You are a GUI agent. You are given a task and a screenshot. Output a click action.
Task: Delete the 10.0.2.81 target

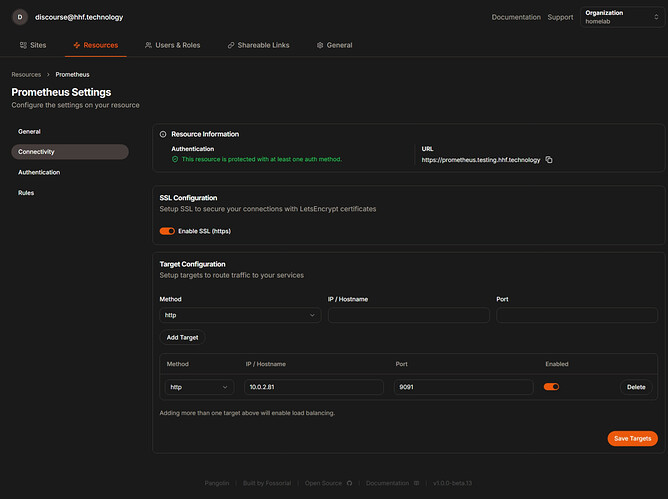tap(636, 387)
